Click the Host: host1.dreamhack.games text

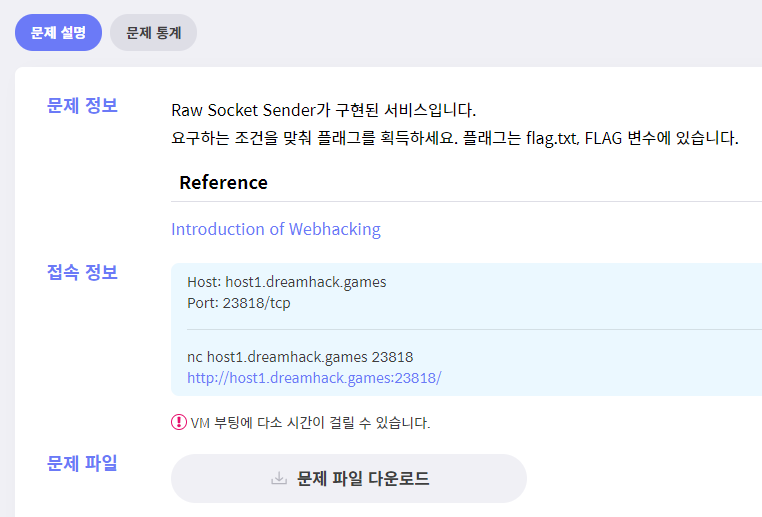[x=287, y=282]
